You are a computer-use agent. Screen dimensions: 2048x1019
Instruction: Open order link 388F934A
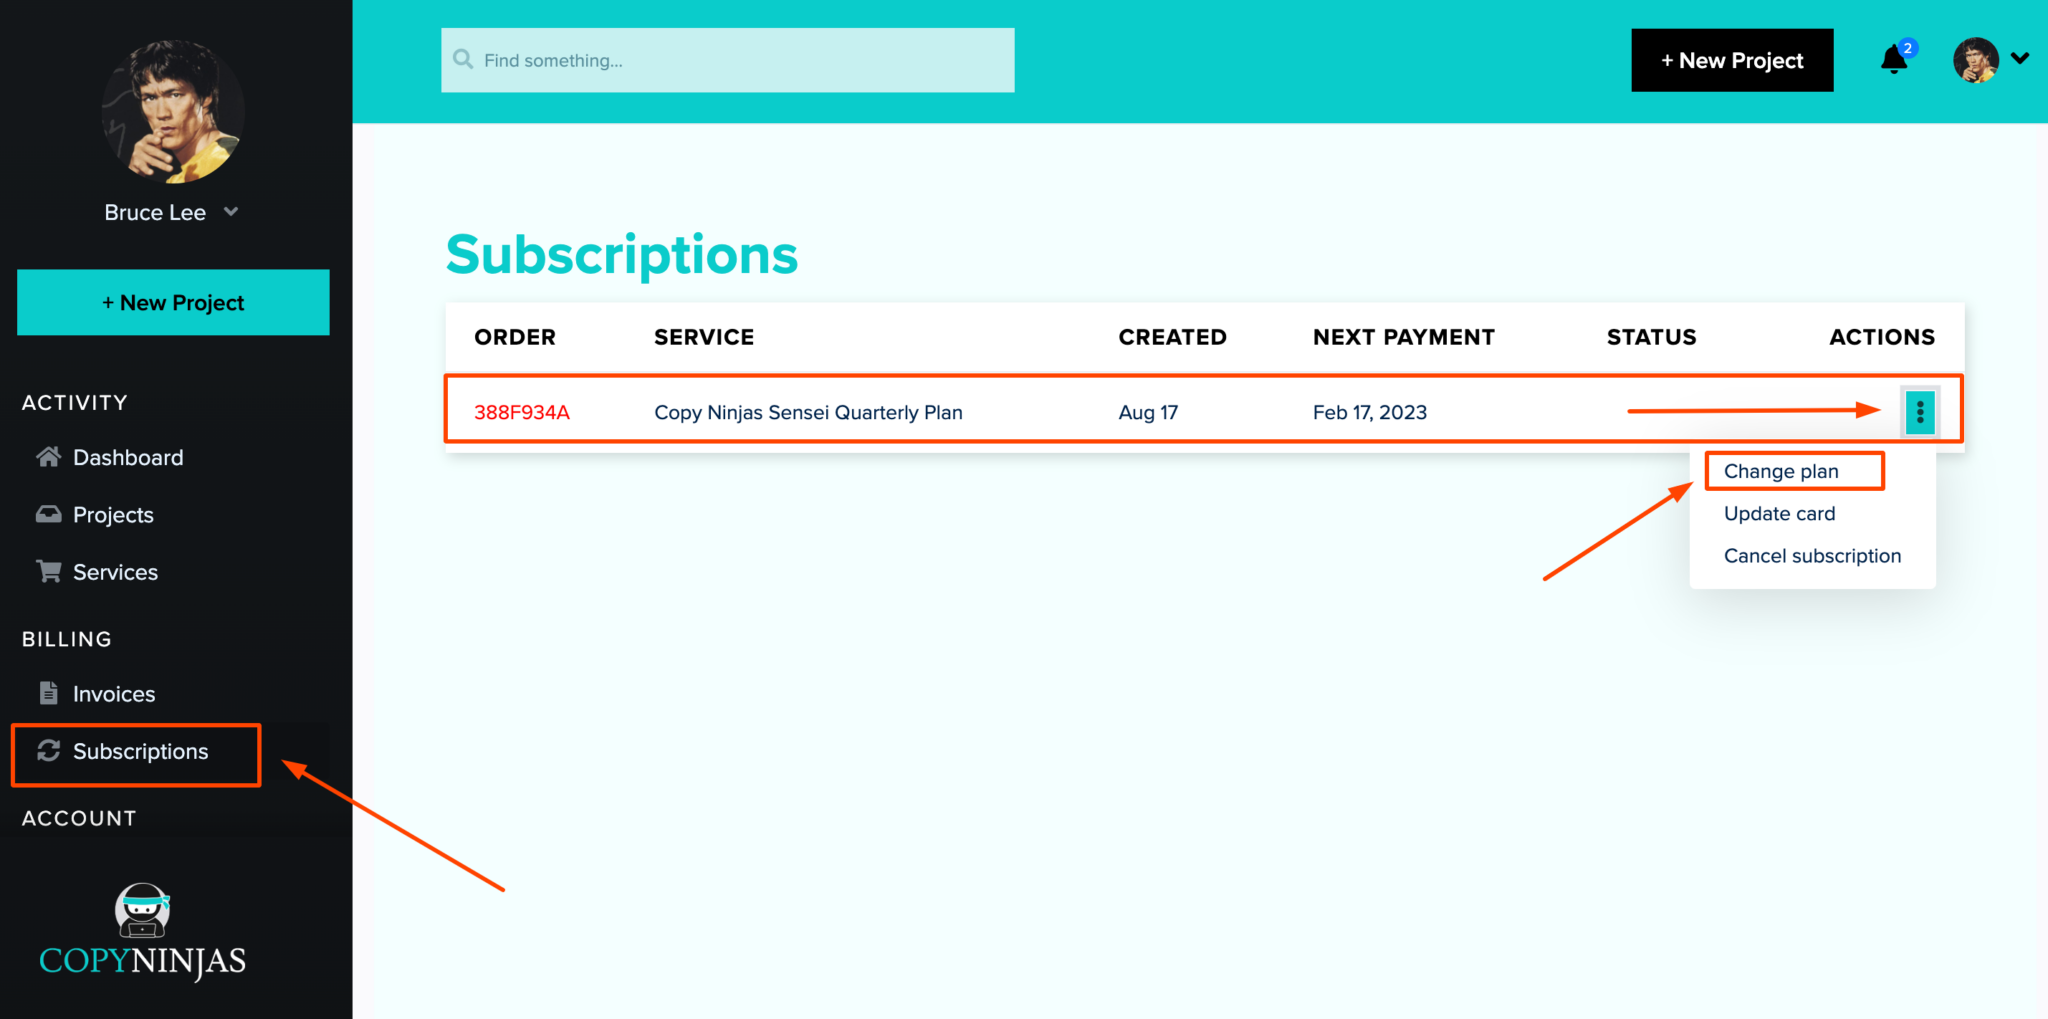[x=521, y=412]
